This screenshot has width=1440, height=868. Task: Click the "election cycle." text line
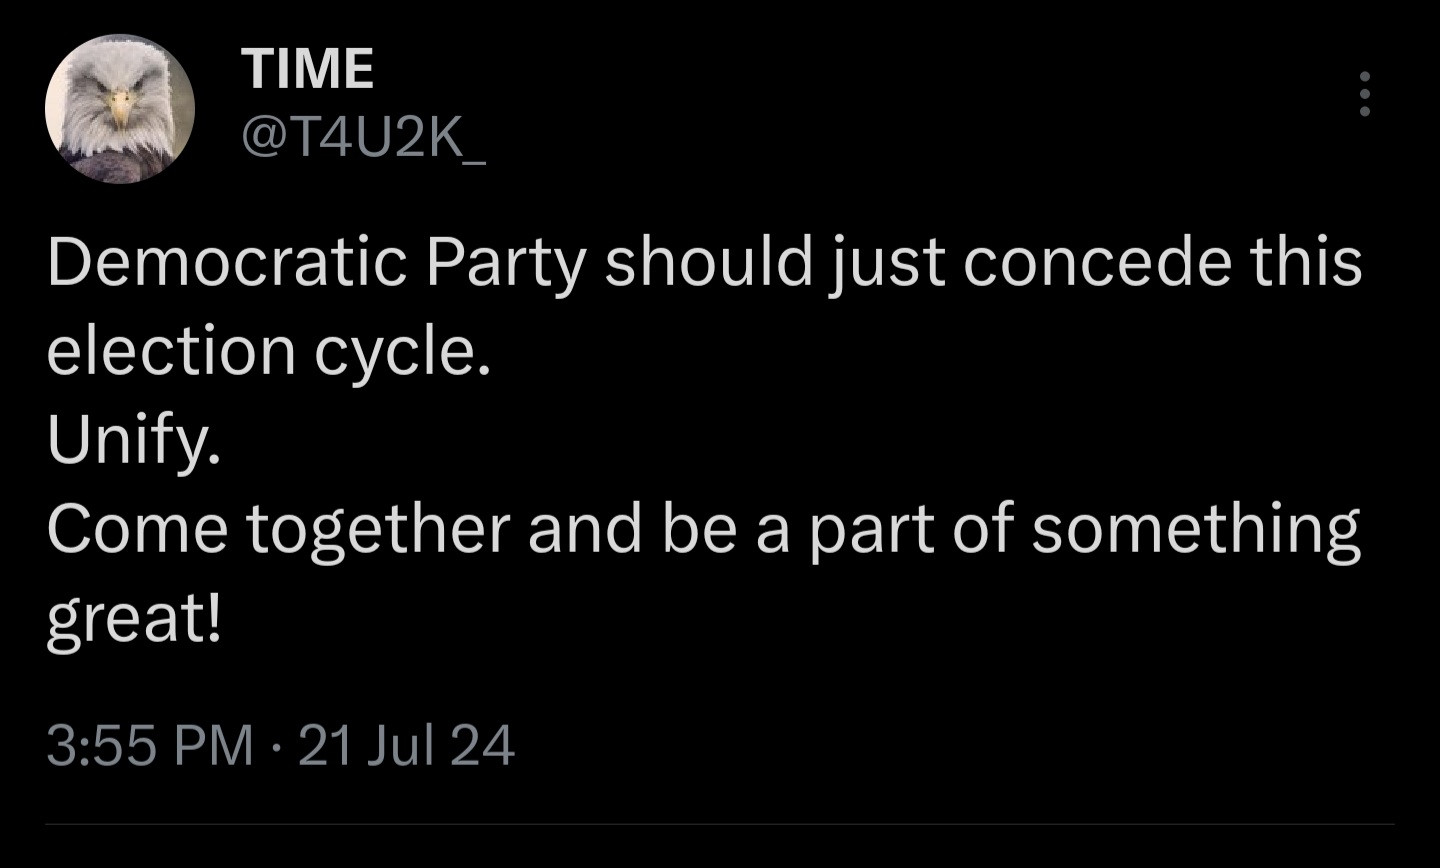pos(269,351)
